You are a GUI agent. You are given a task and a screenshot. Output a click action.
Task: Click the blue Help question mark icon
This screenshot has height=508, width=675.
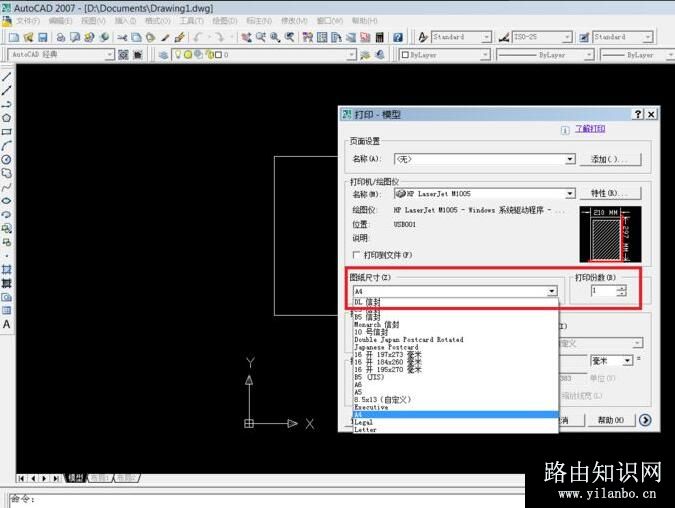(x=398, y=37)
